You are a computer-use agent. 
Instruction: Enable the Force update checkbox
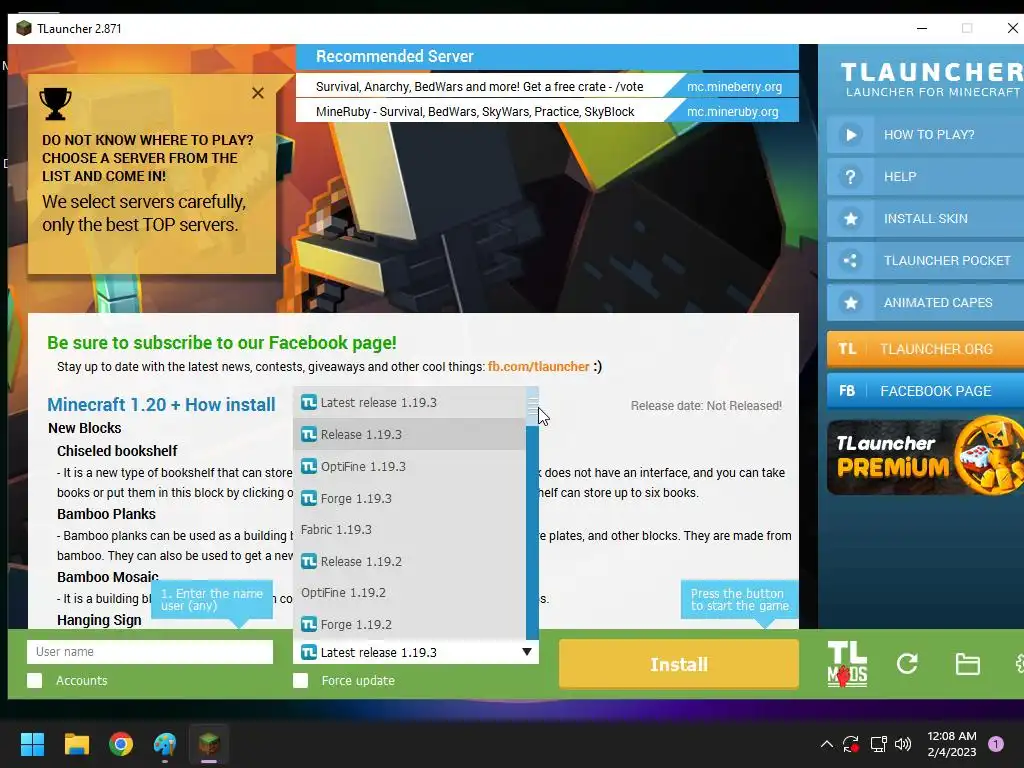tap(300, 680)
